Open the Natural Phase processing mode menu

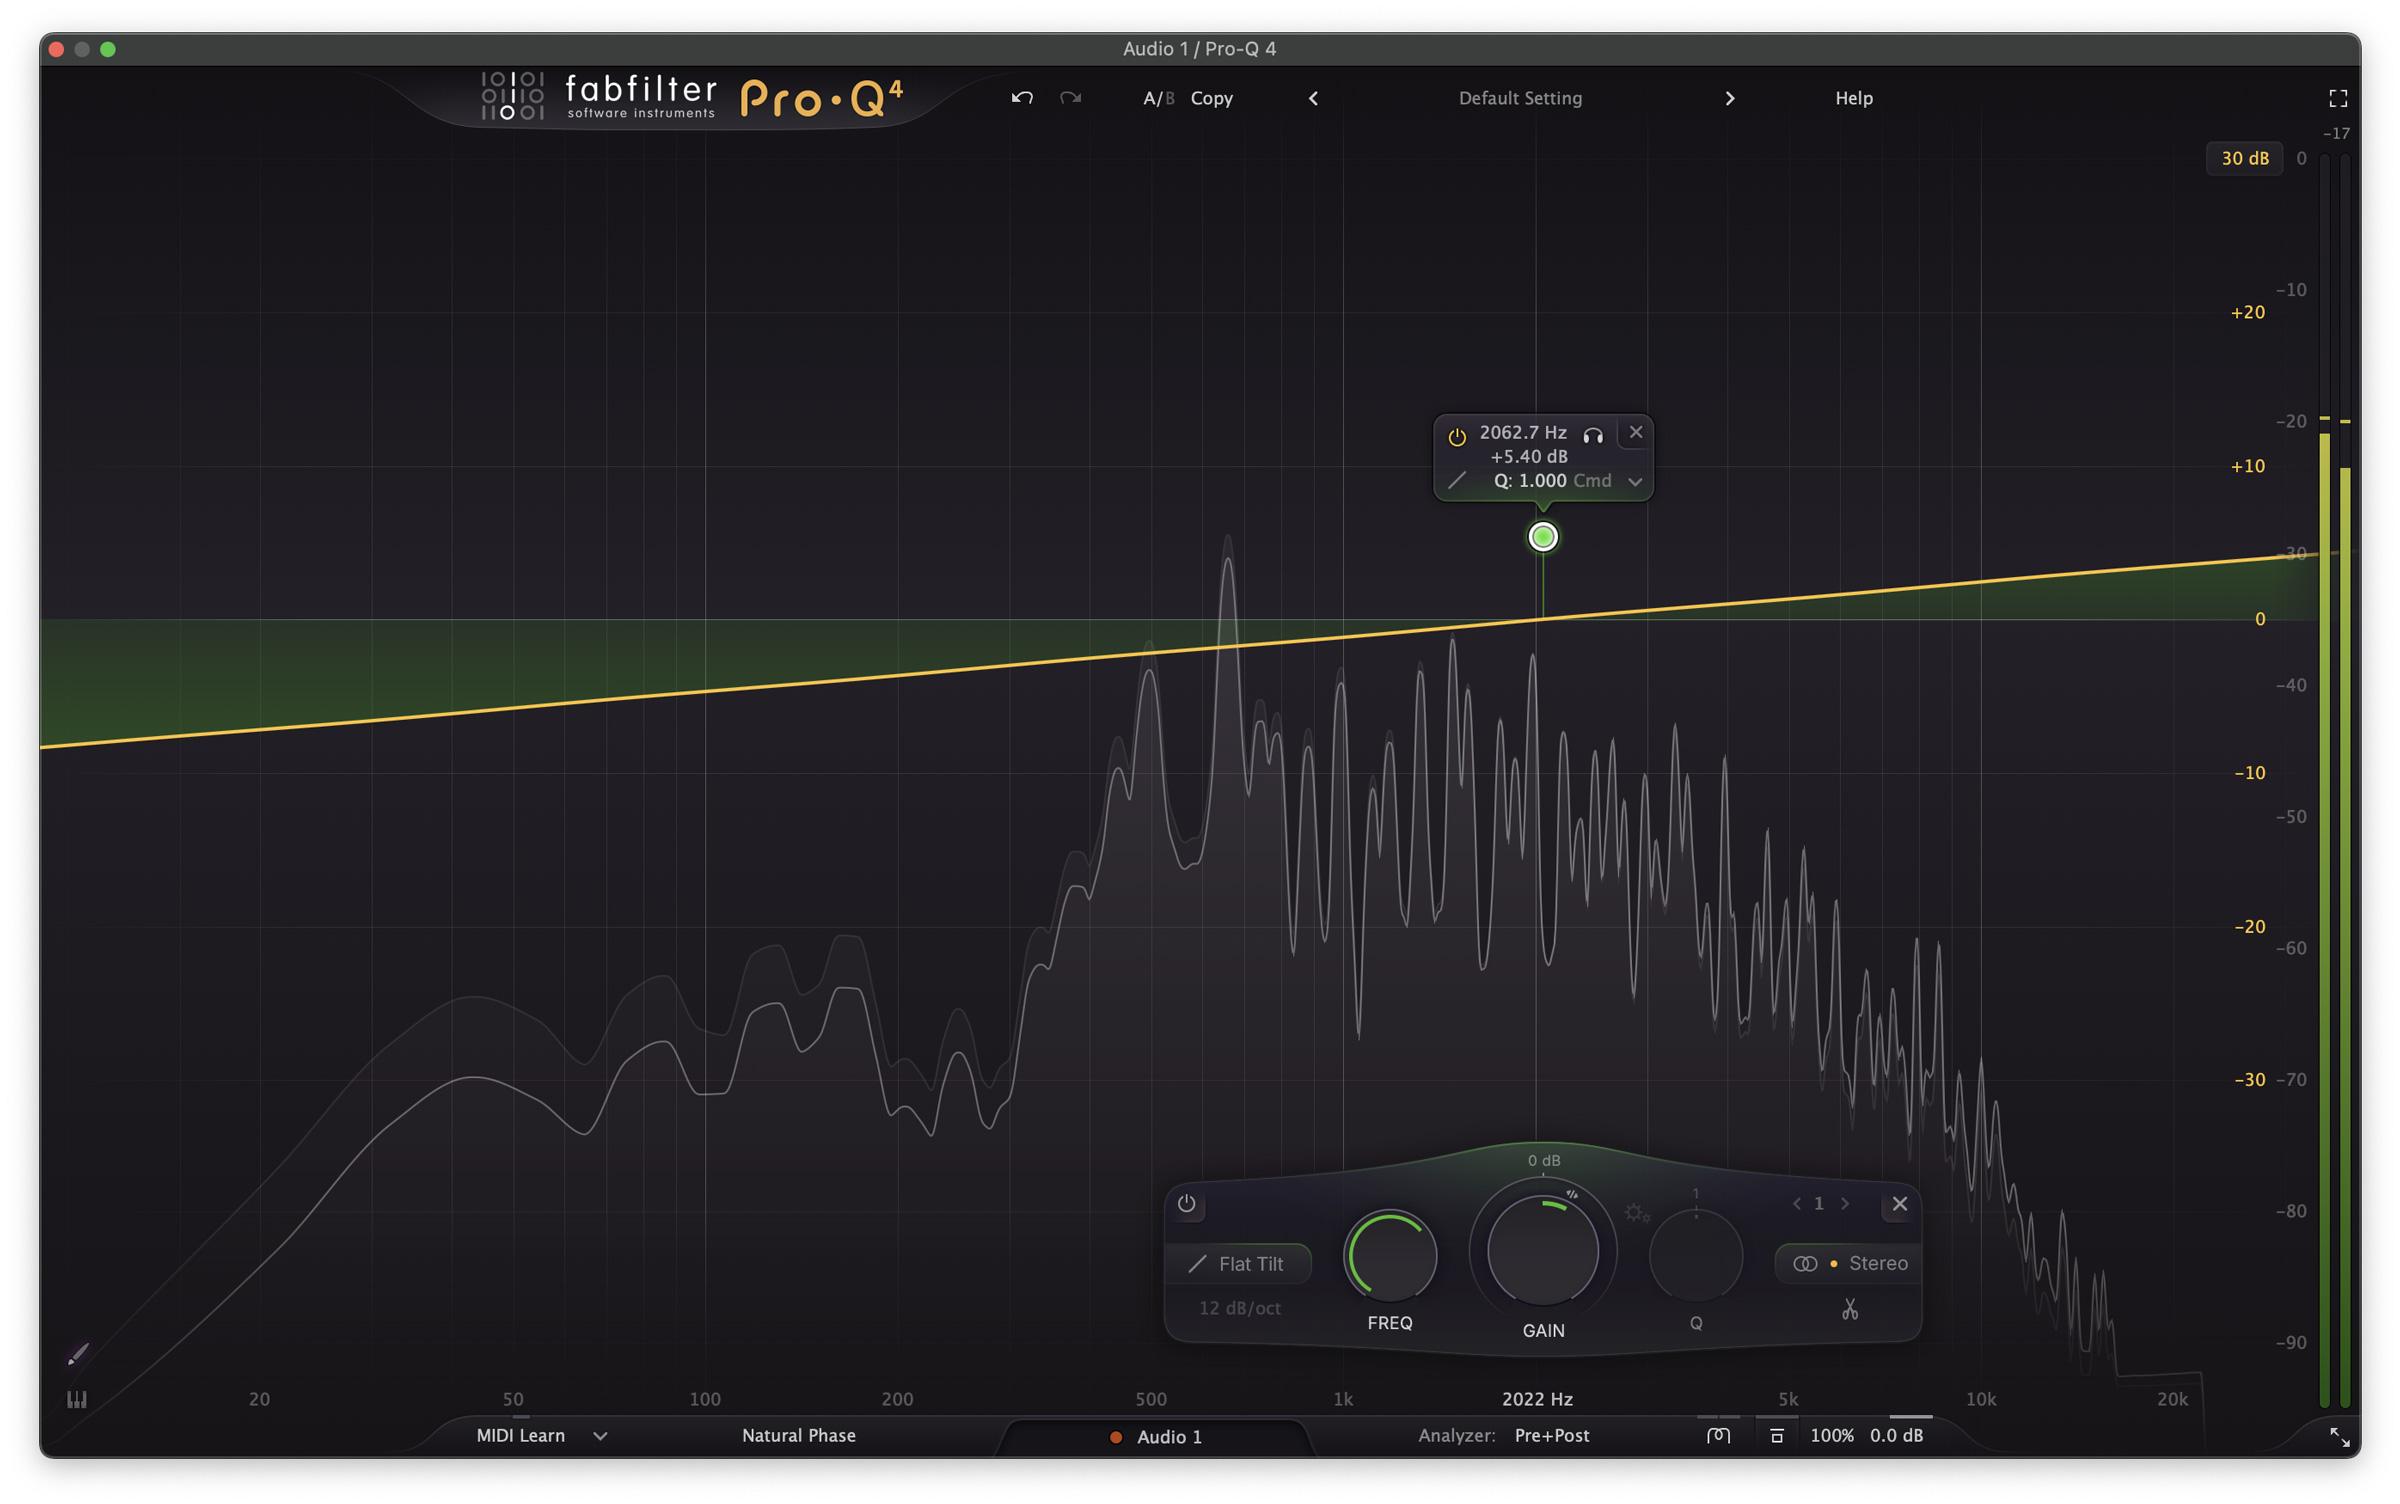(x=799, y=1435)
